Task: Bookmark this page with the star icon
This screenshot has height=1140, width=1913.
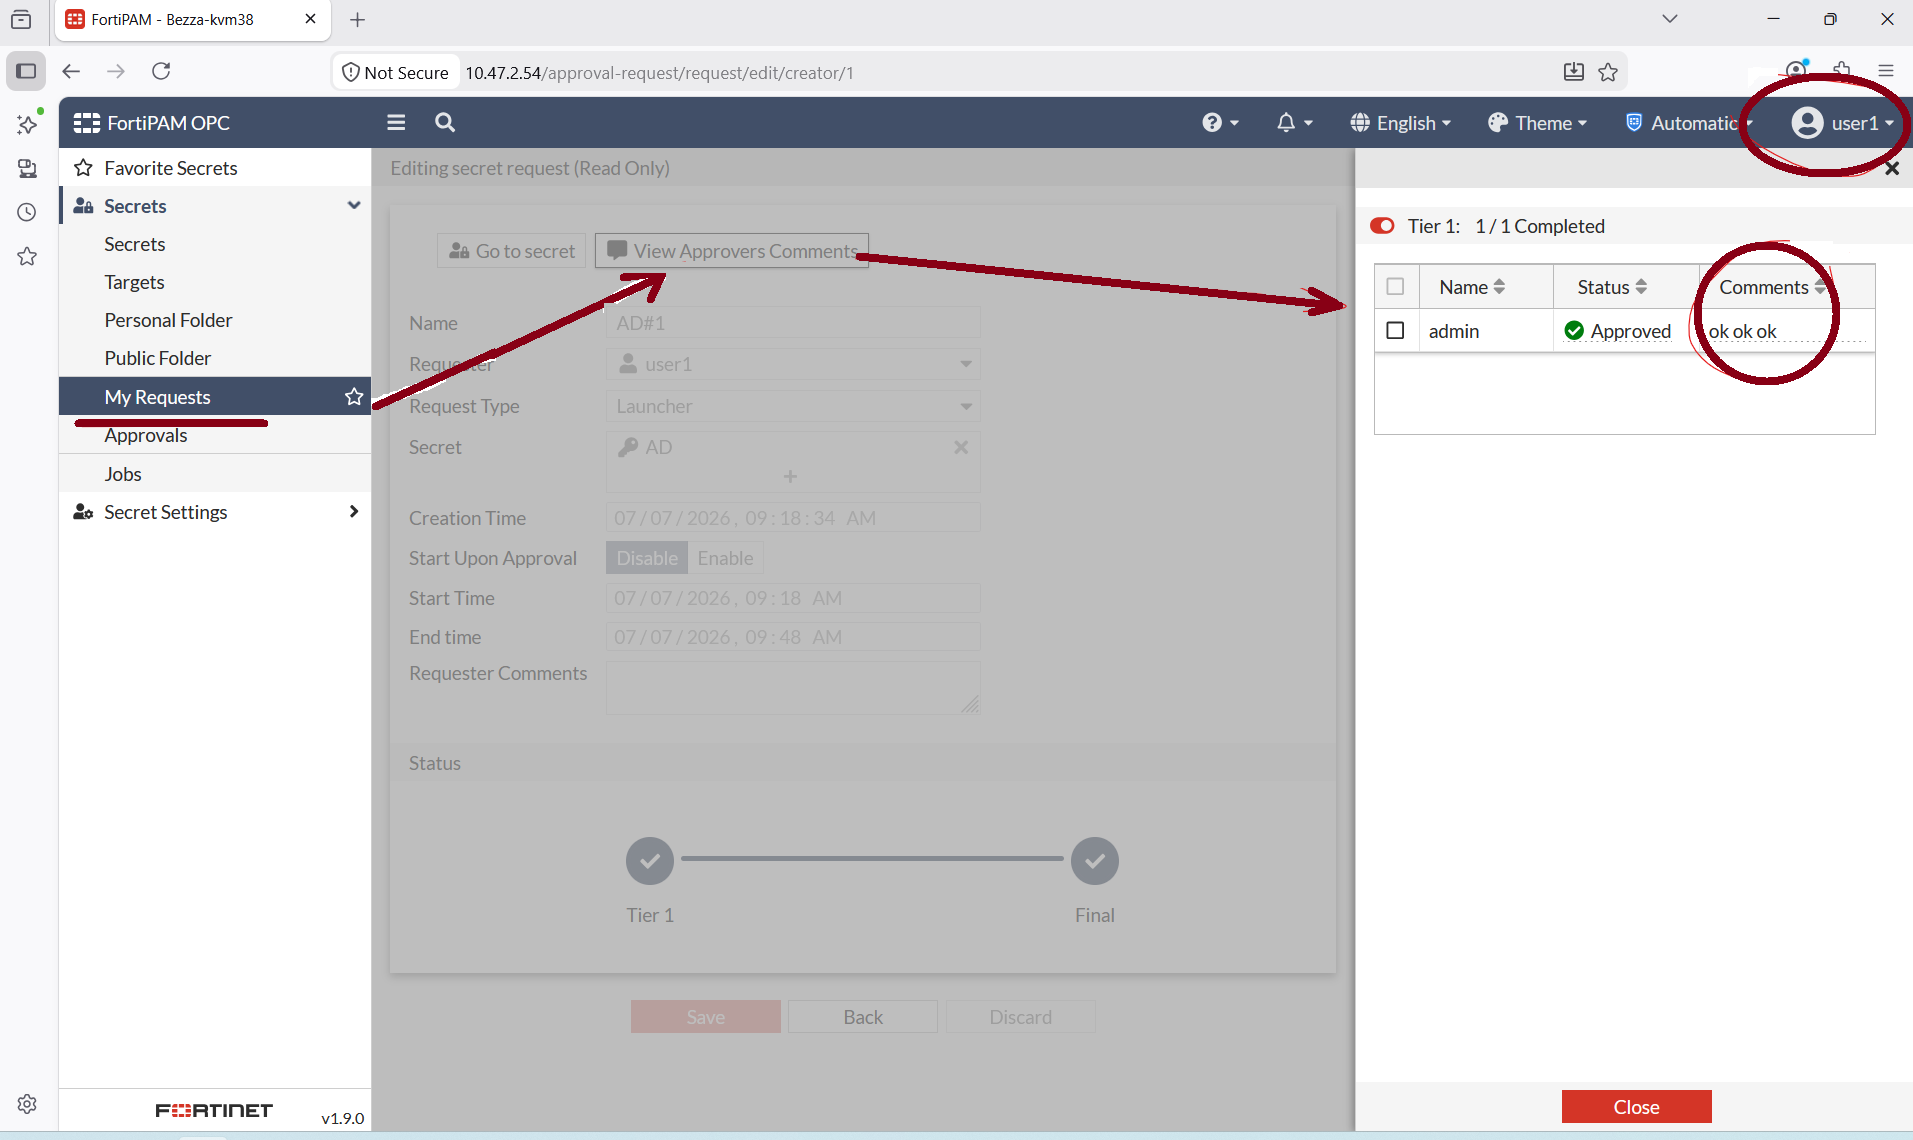Action: pos(1608,72)
